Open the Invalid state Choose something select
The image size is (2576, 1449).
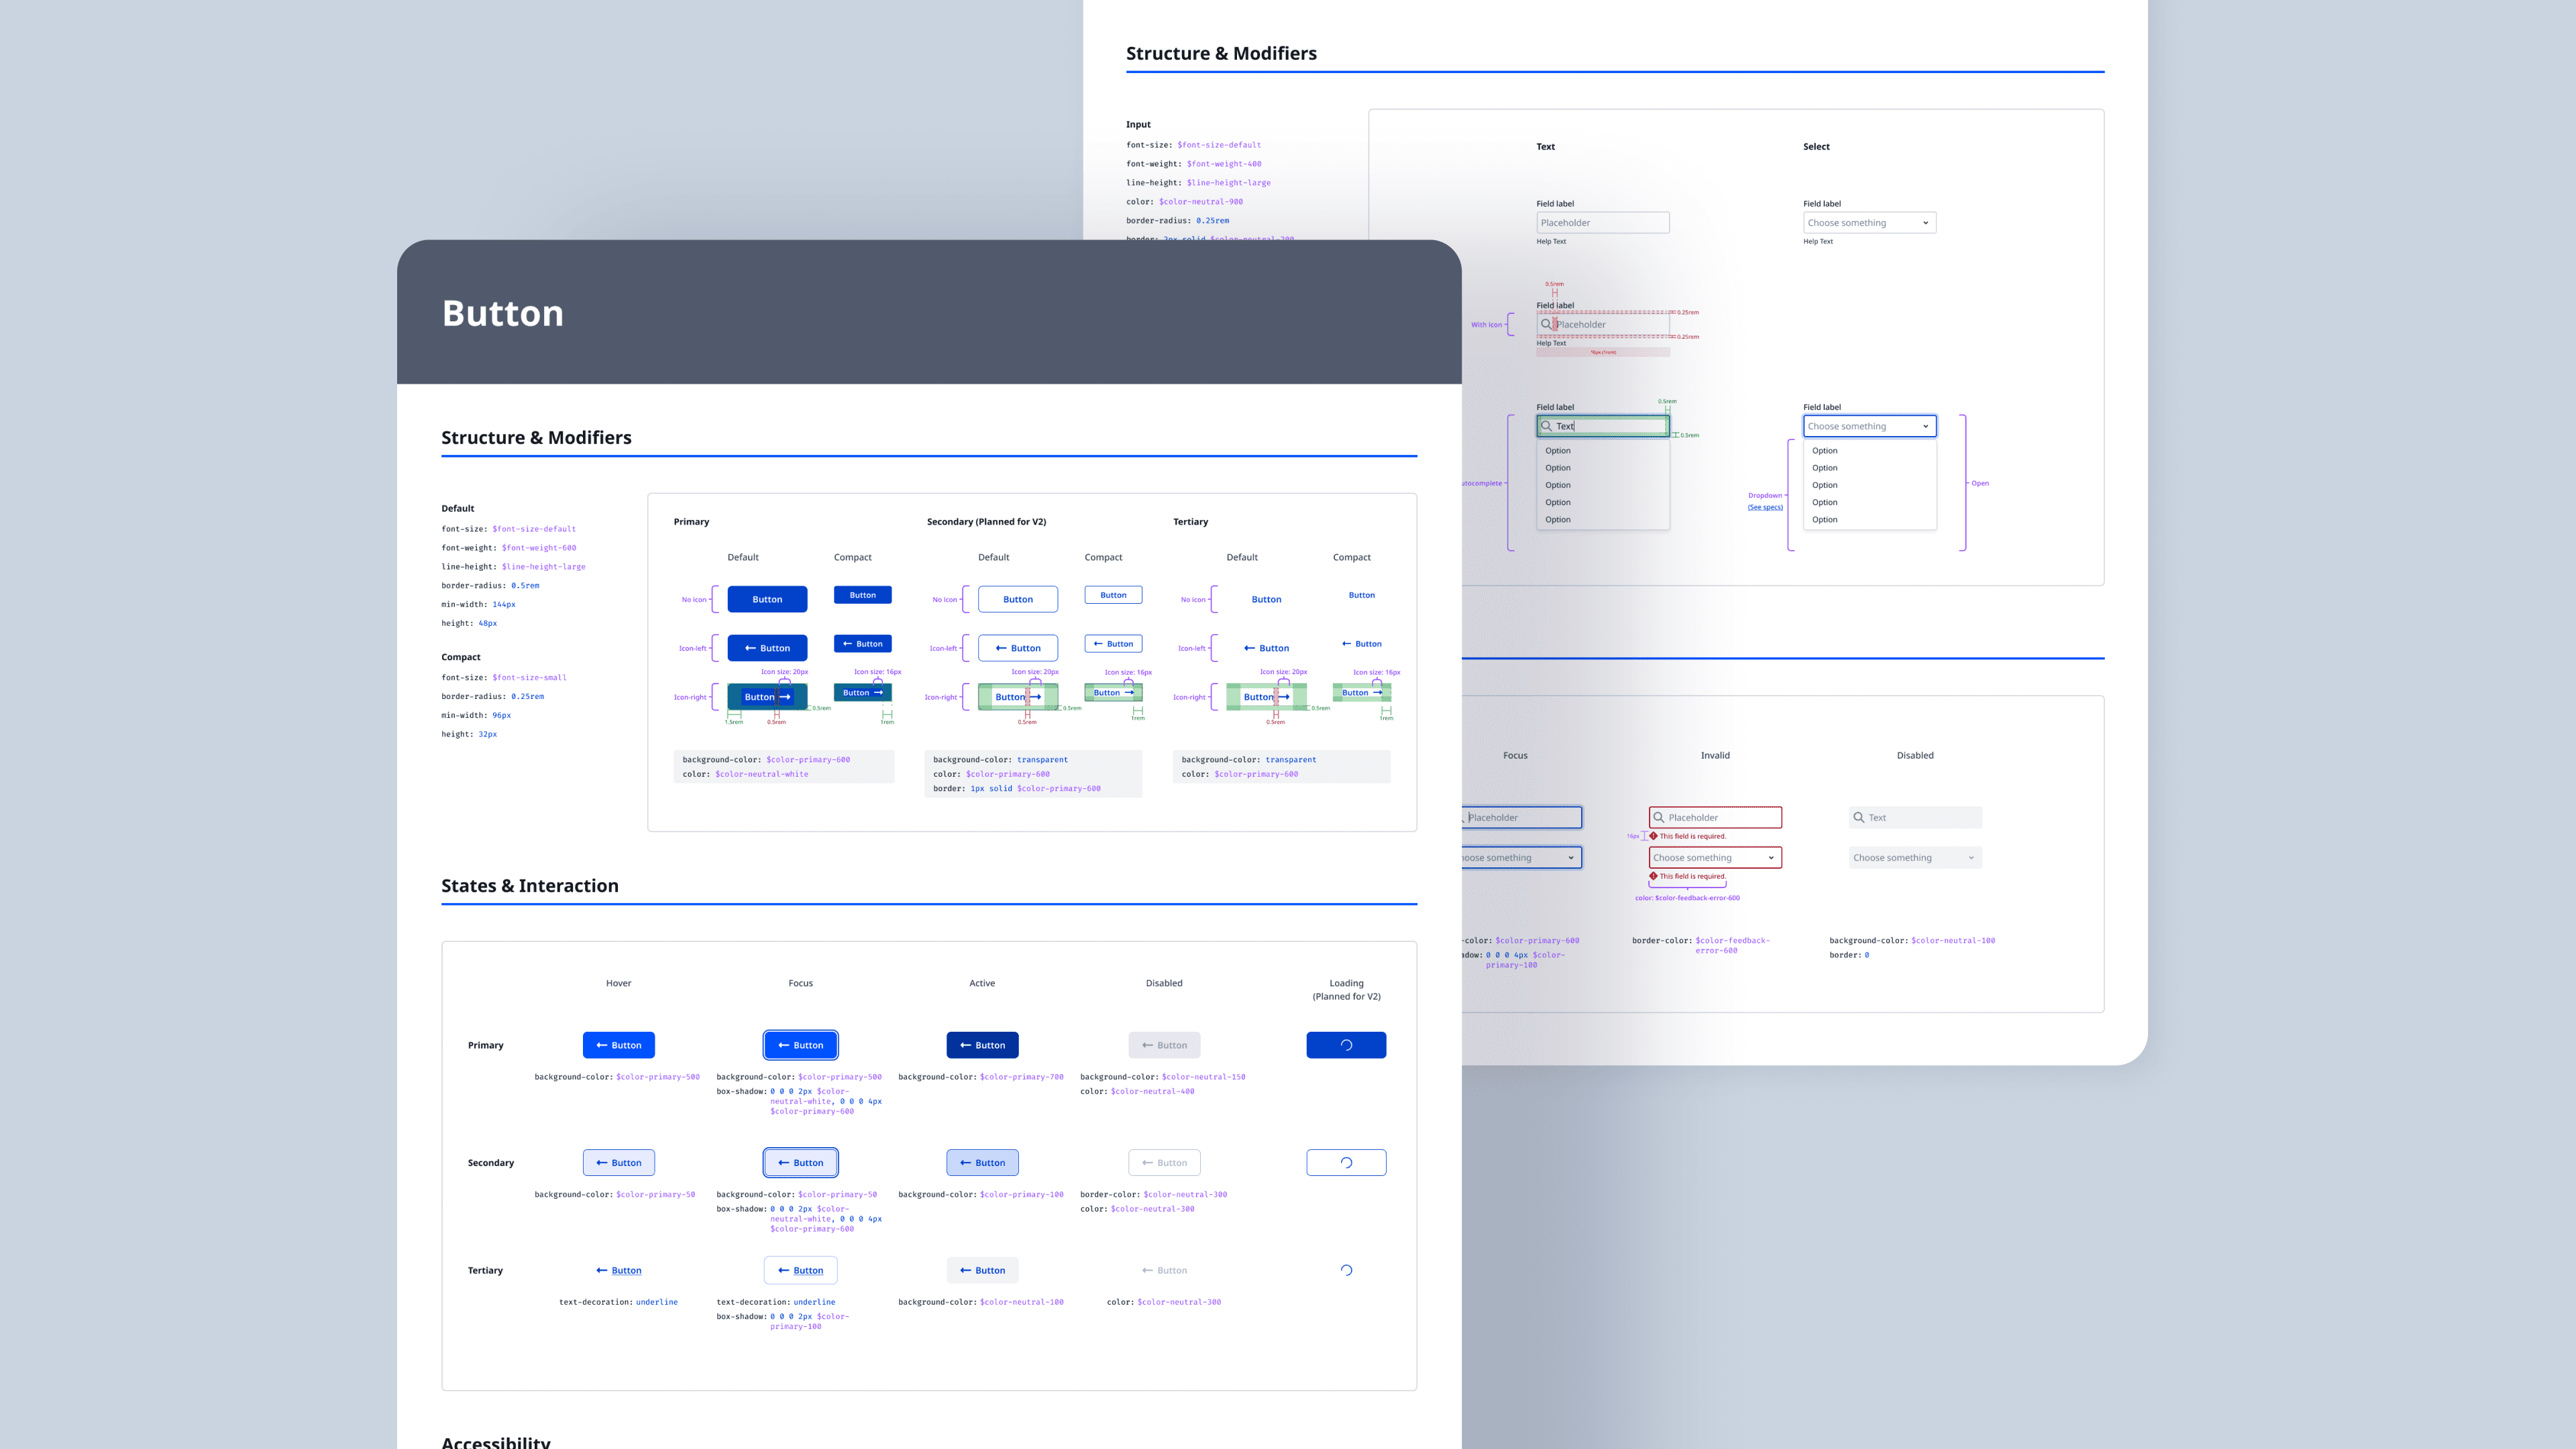pyautogui.click(x=1714, y=858)
